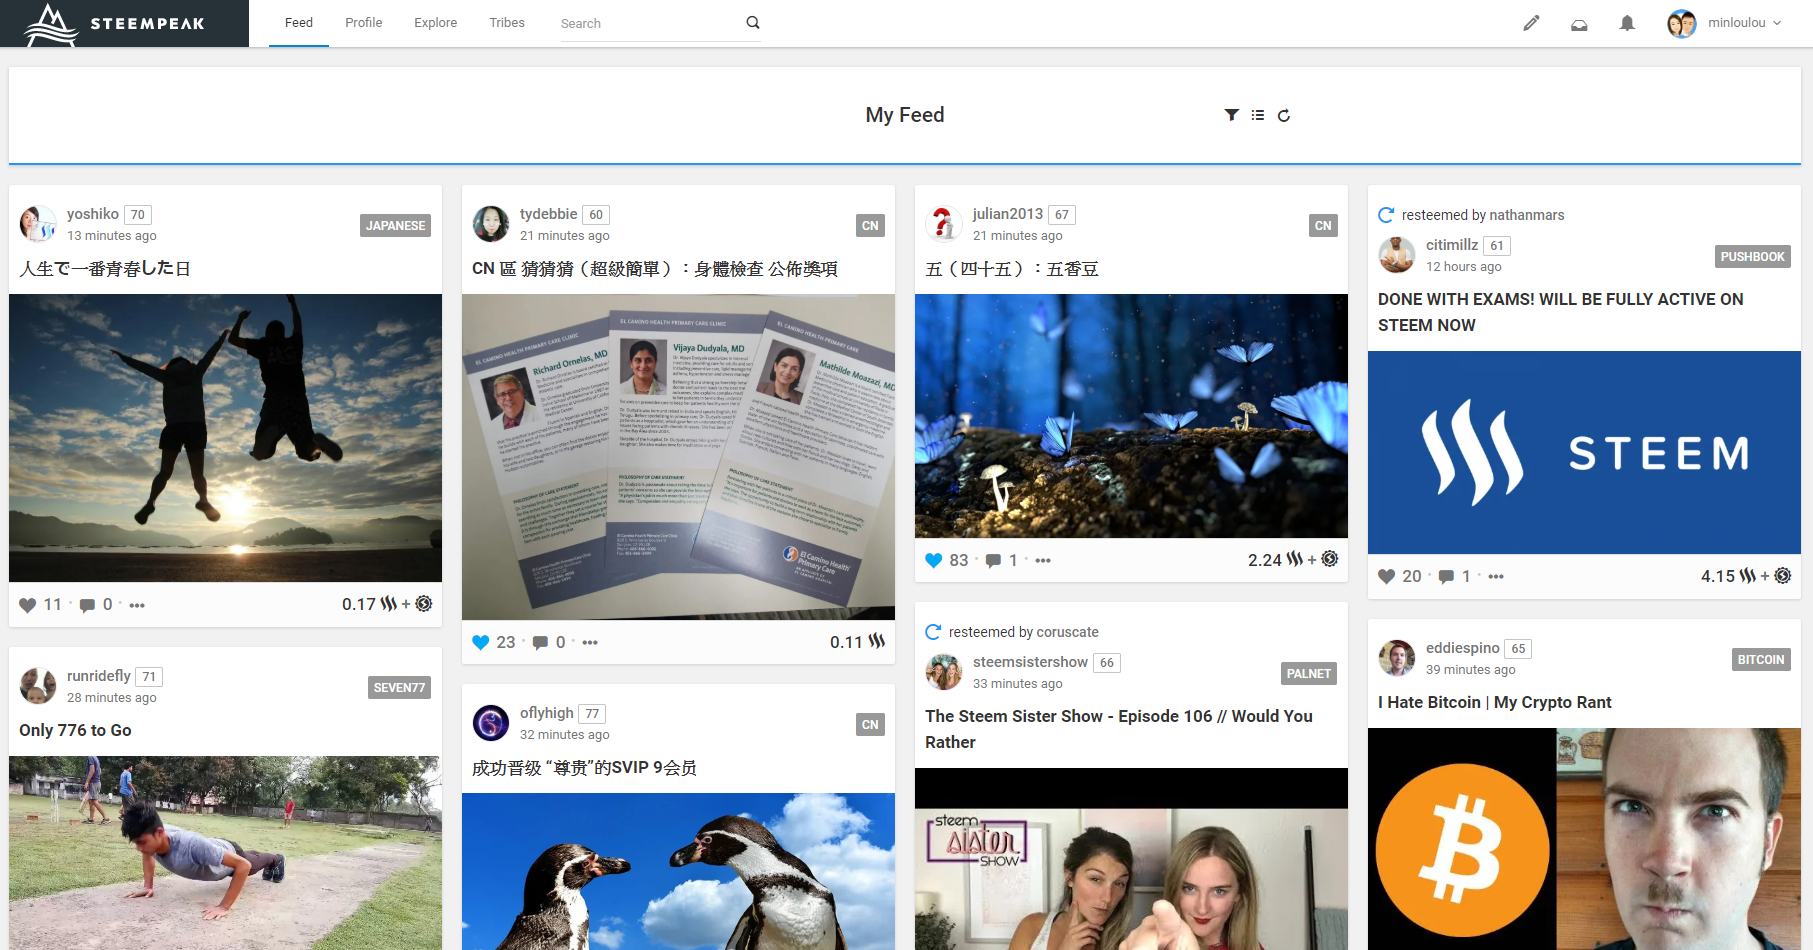Go to the Explore tab

point(435,23)
